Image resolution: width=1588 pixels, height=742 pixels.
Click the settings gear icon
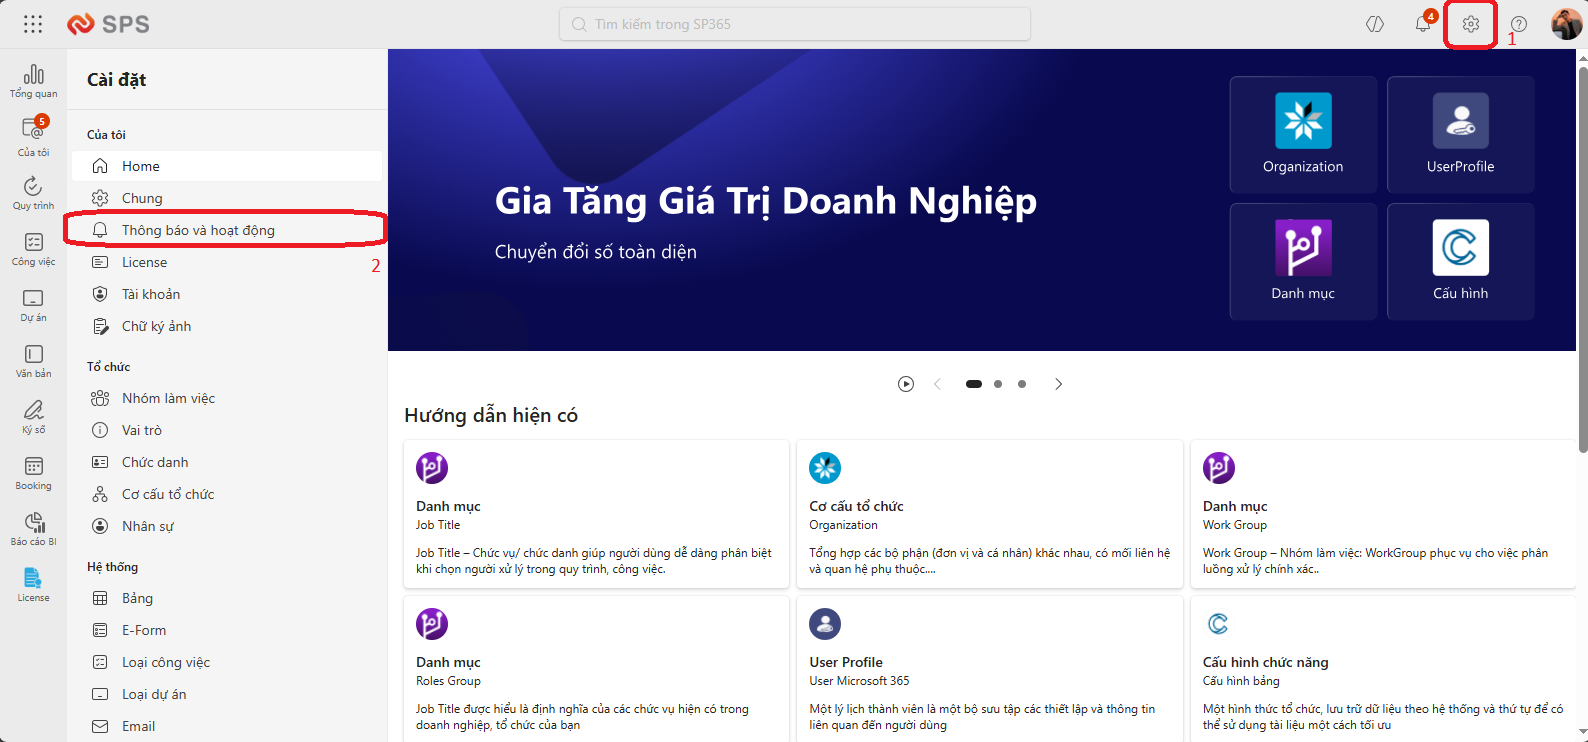pyautogui.click(x=1470, y=24)
